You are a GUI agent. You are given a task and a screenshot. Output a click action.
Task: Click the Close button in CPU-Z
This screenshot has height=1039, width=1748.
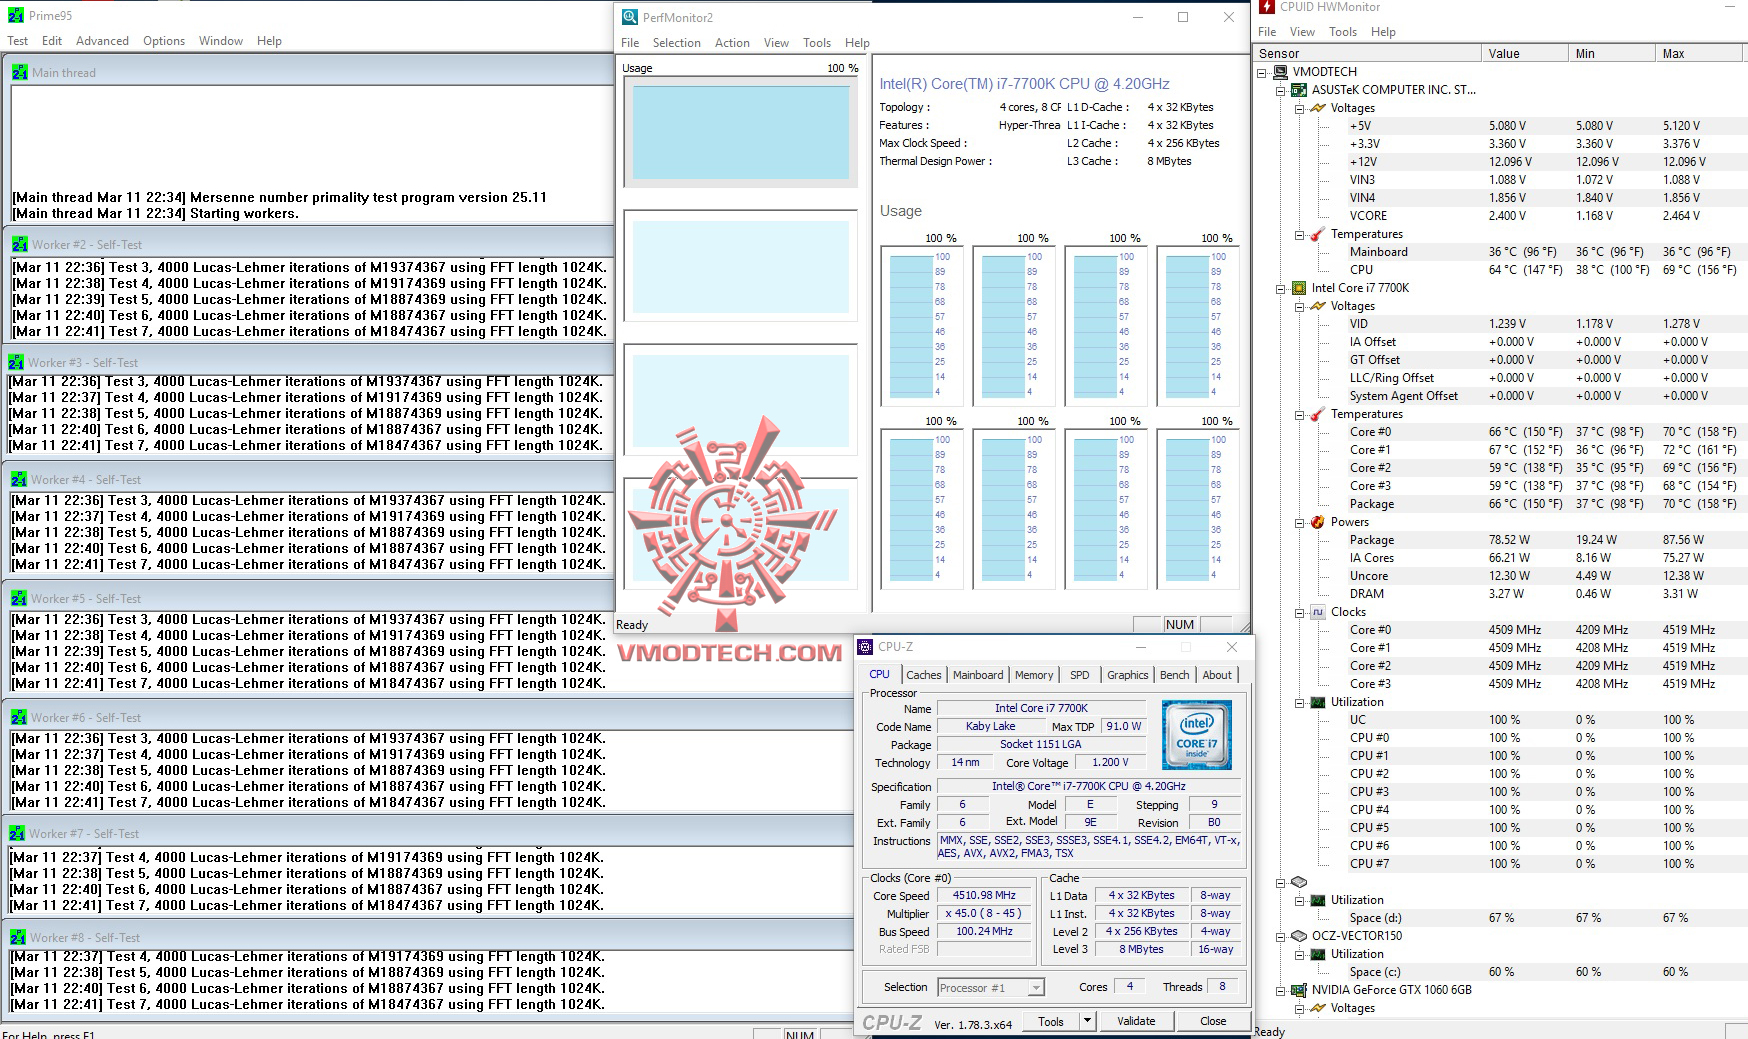tap(1213, 1021)
